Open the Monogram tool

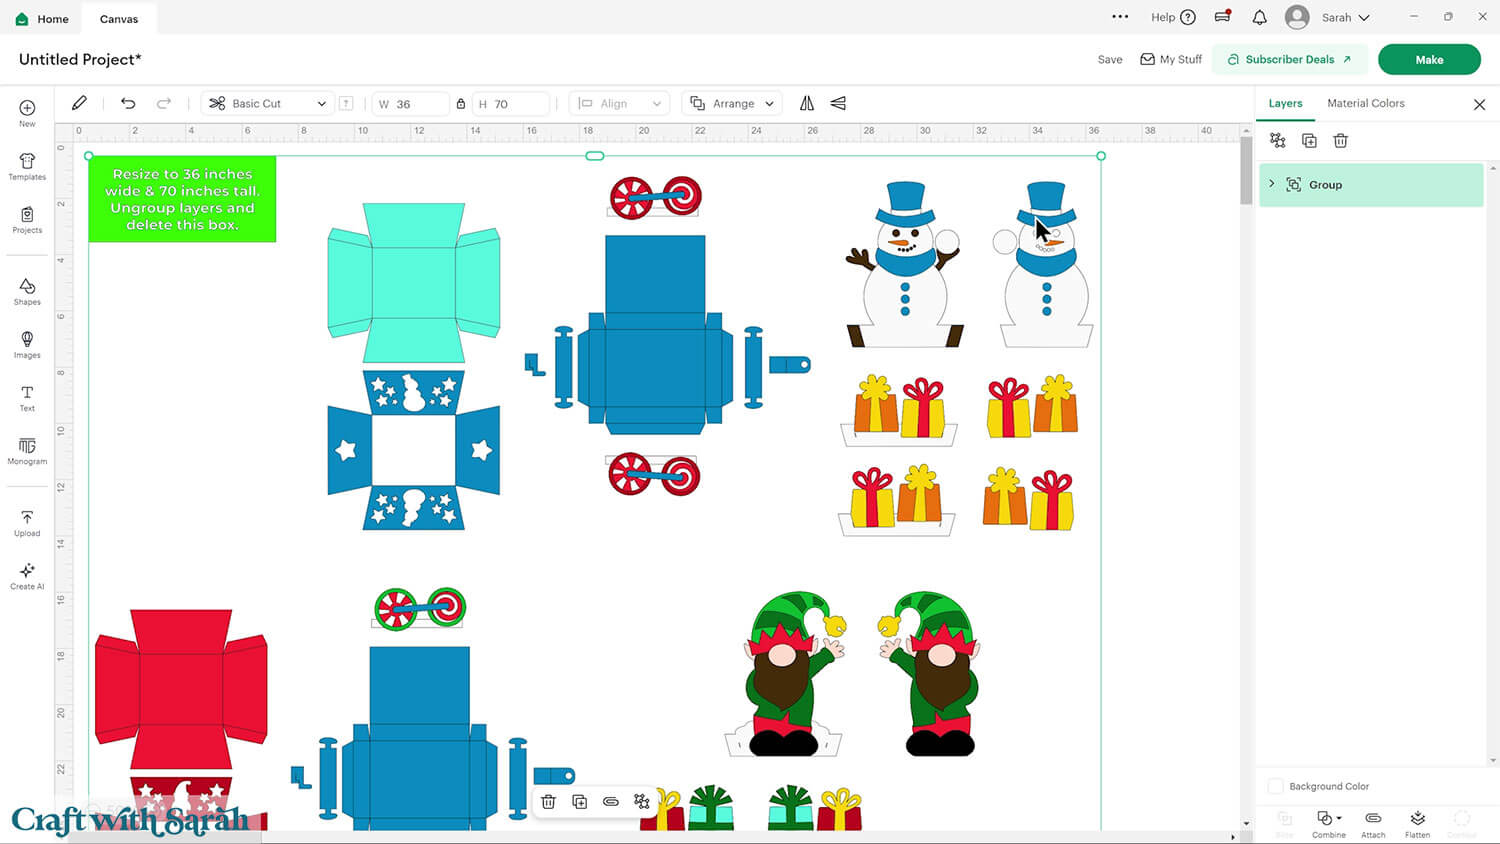pyautogui.click(x=27, y=450)
